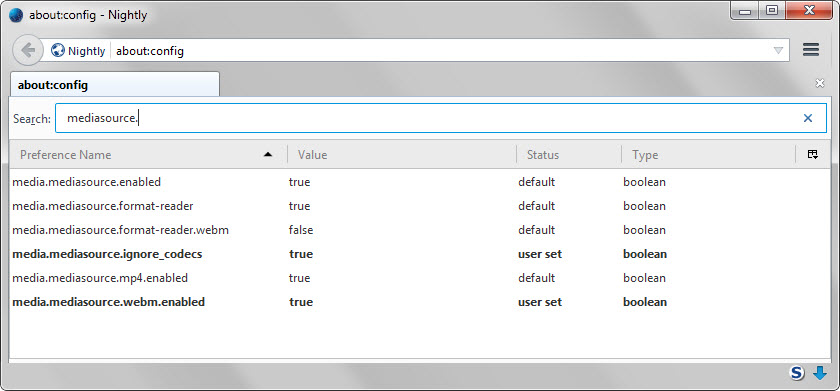Click false value of format-reader.webm

click(301, 230)
